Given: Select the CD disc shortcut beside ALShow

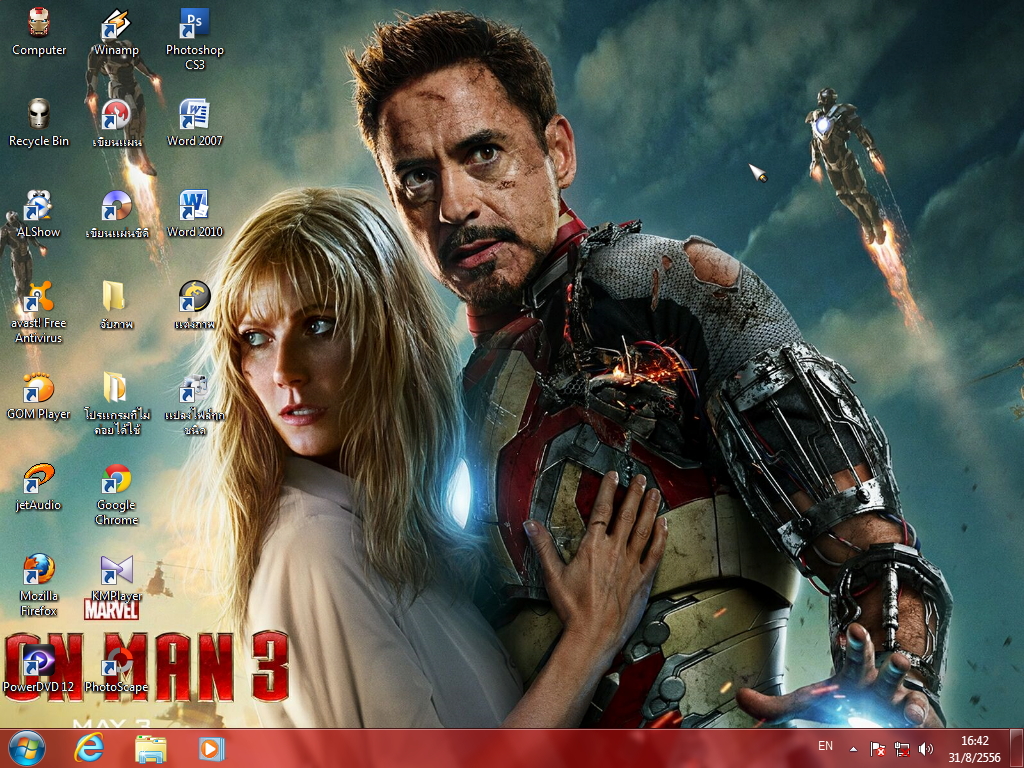Looking at the screenshot, I should coord(116,214).
